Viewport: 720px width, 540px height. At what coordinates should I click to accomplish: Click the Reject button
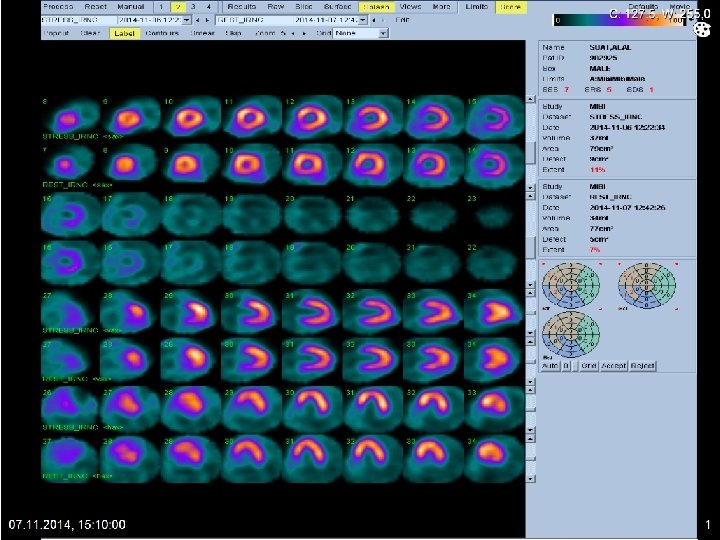pyautogui.click(x=642, y=366)
